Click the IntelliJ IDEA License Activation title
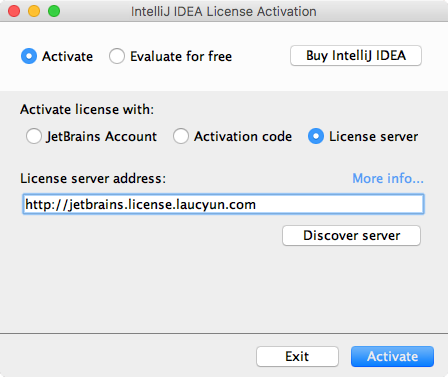448x377 pixels. coord(224,11)
